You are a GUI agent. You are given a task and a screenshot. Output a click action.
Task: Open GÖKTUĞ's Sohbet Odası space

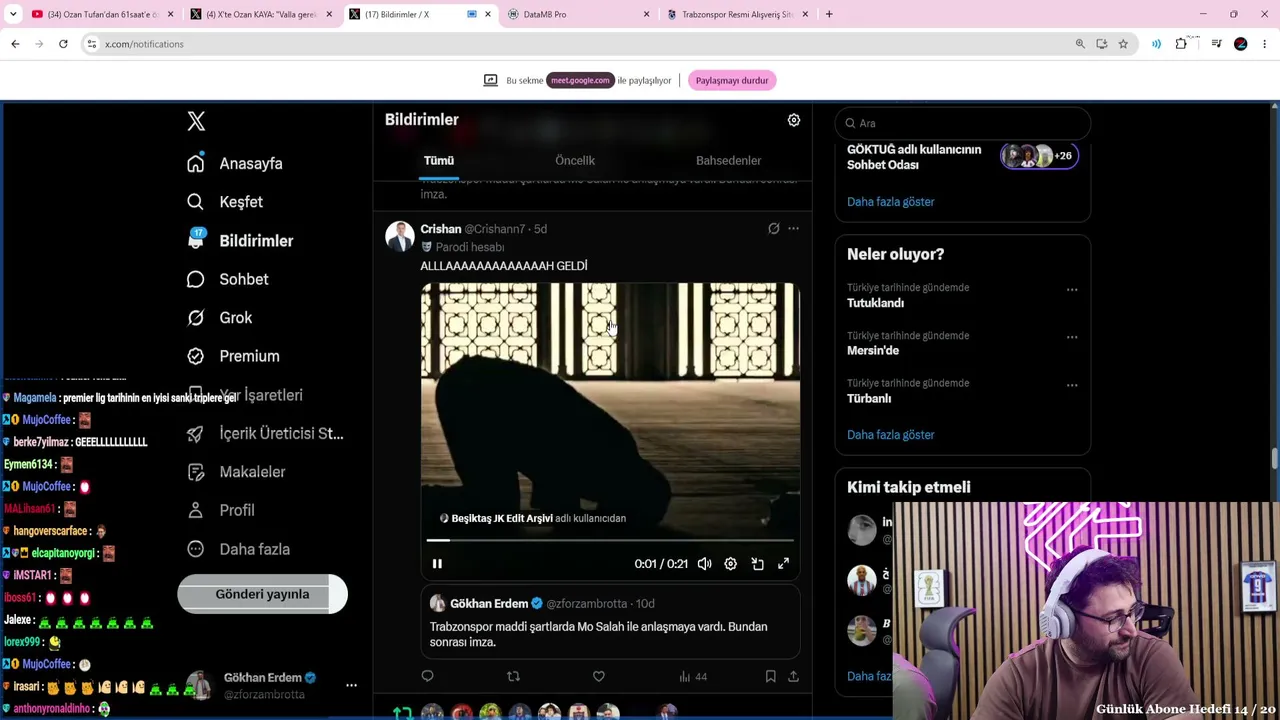(962, 157)
